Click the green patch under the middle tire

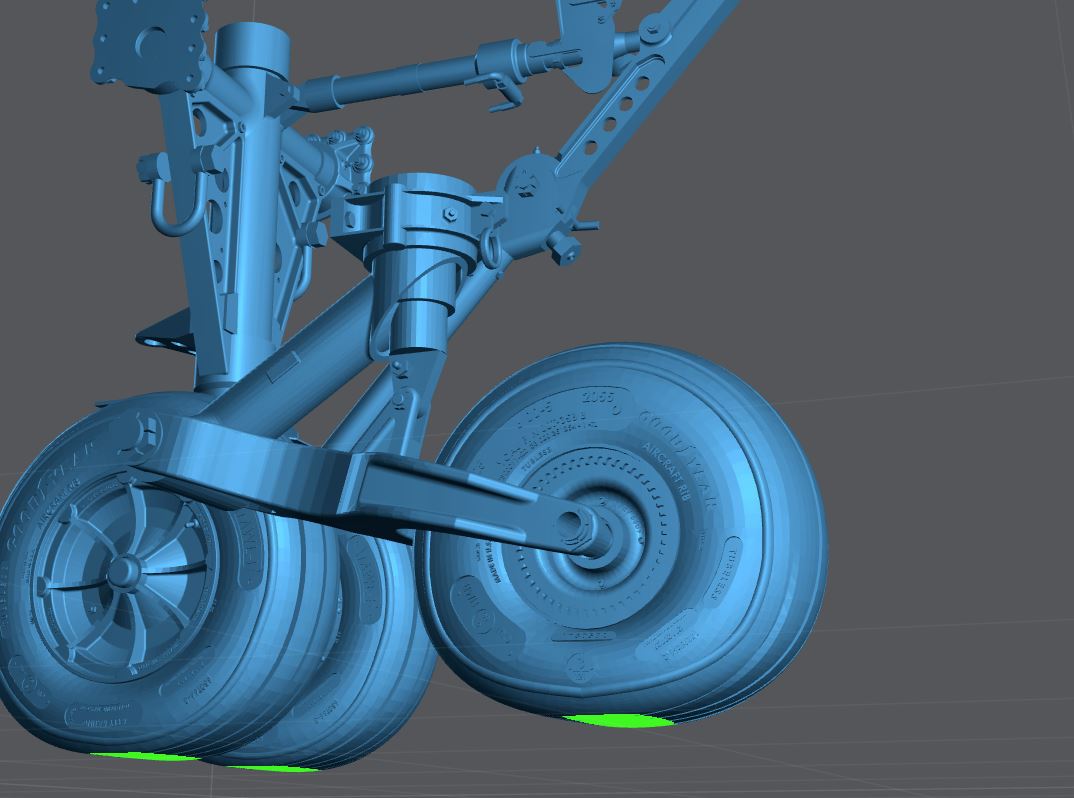pyautogui.click(x=270, y=768)
